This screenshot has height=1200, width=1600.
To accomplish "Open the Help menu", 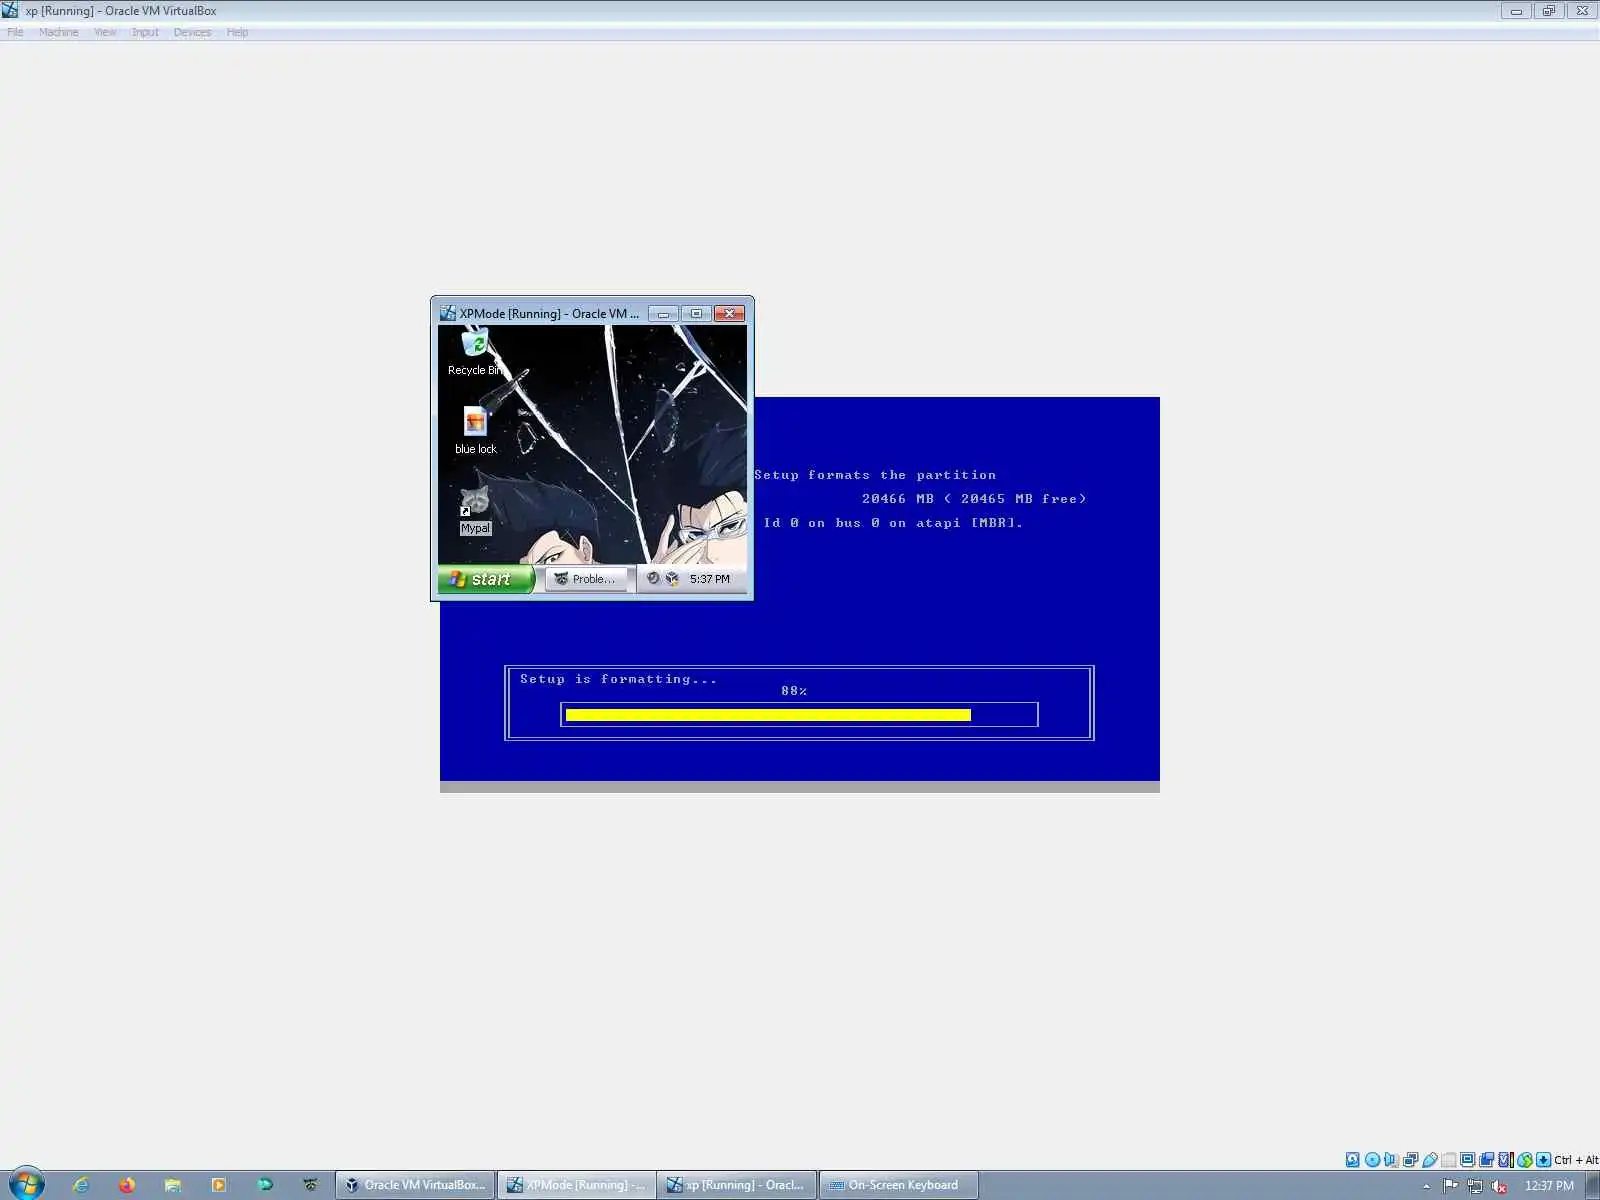I will [237, 32].
